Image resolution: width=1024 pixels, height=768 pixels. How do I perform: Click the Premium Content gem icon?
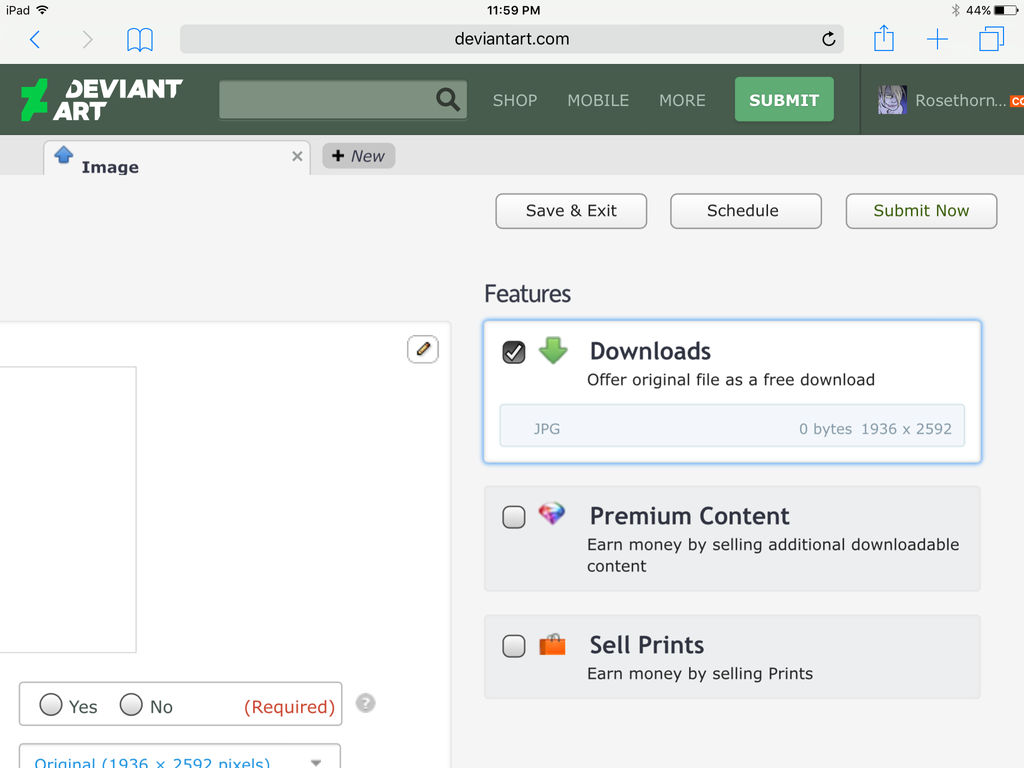click(x=552, y=513)
